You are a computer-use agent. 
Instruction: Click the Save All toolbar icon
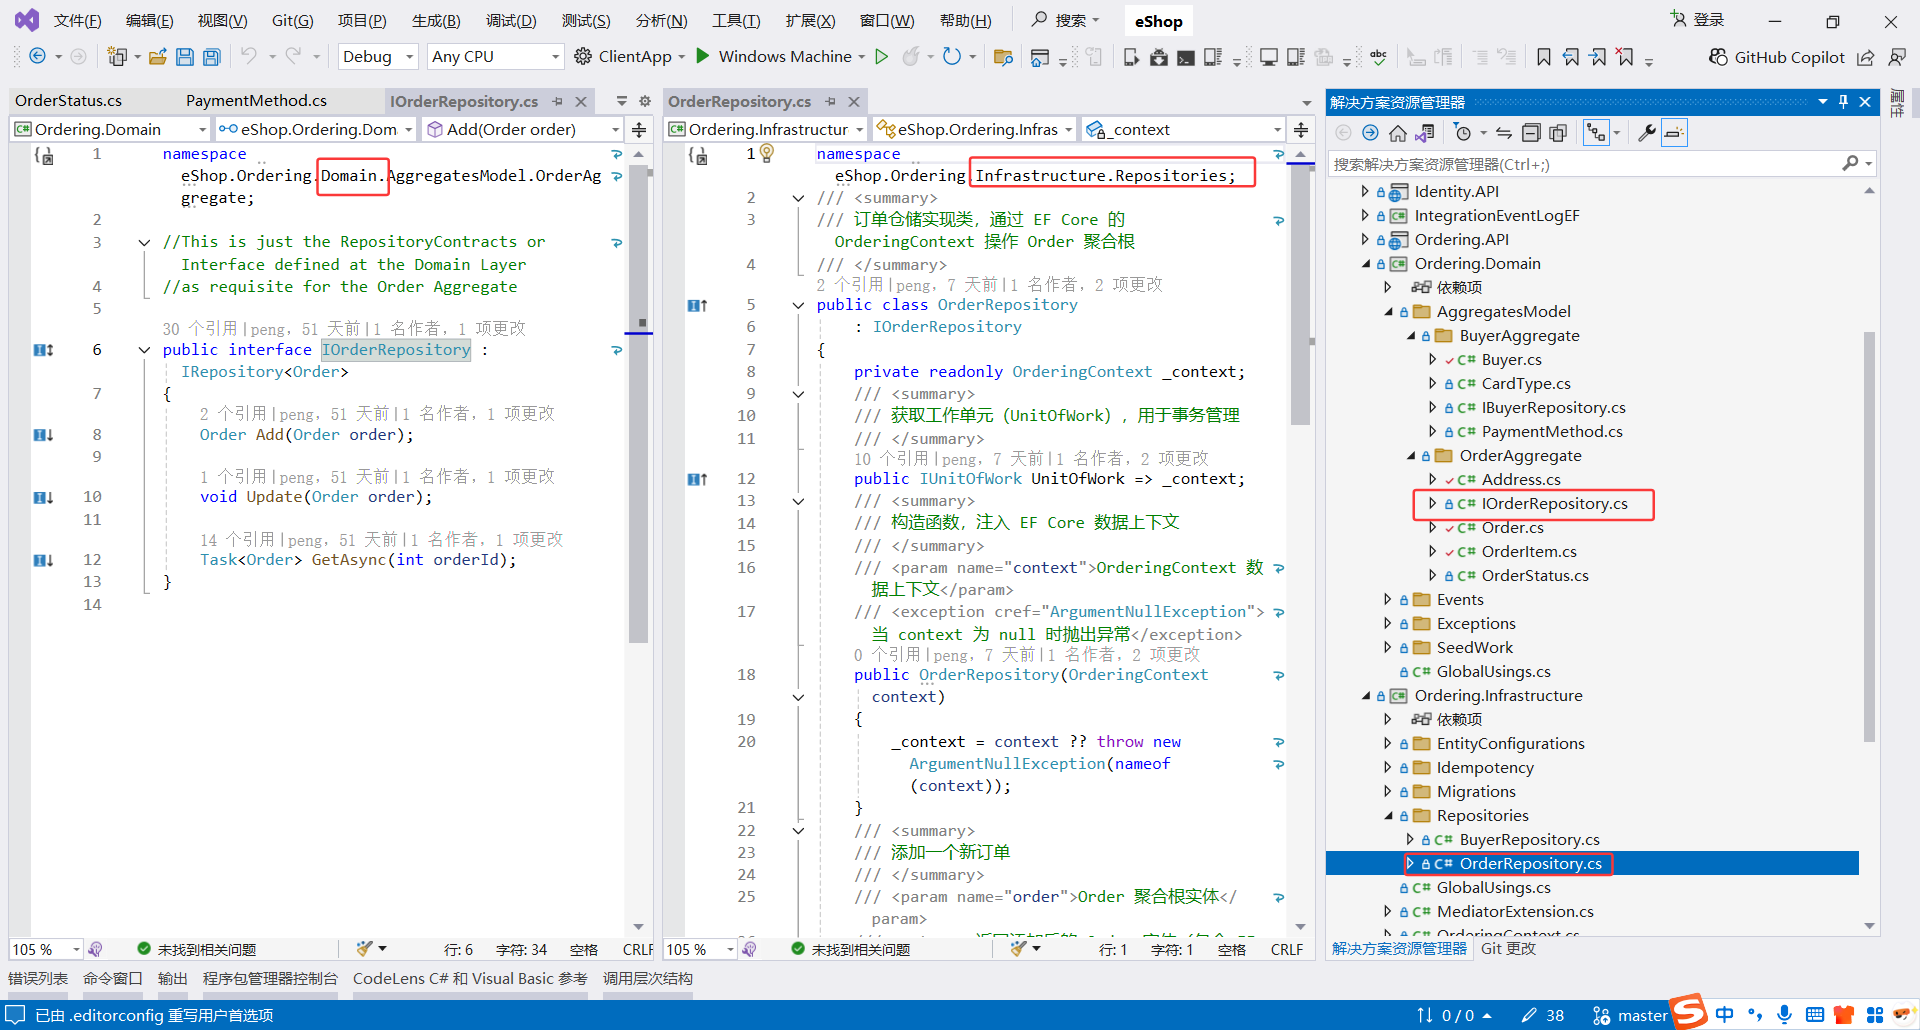(211, 57)
